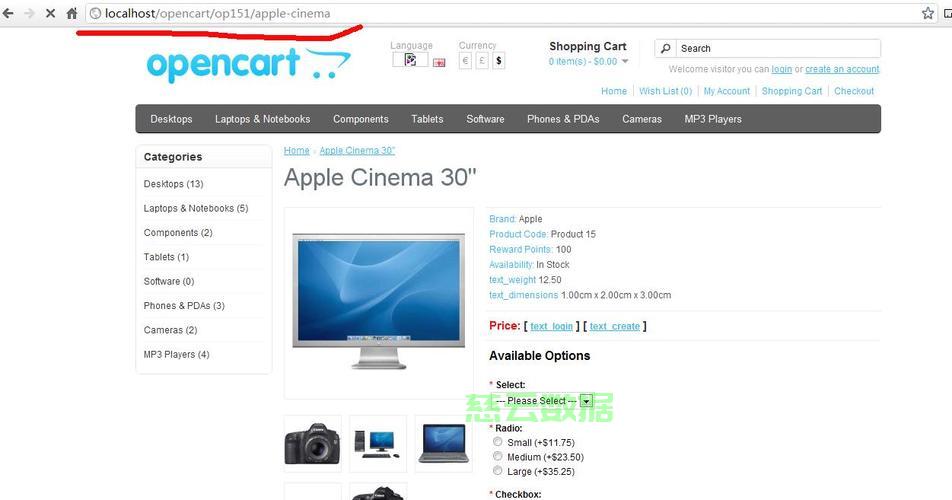
Task: Select the Dollar currency symbol
Action: coord(498,60)
